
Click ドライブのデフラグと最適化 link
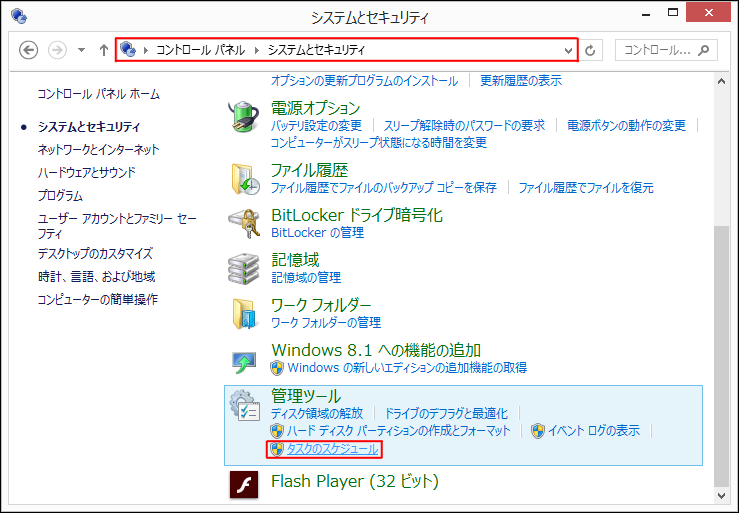pyautogui.click(x=446, y=414)
